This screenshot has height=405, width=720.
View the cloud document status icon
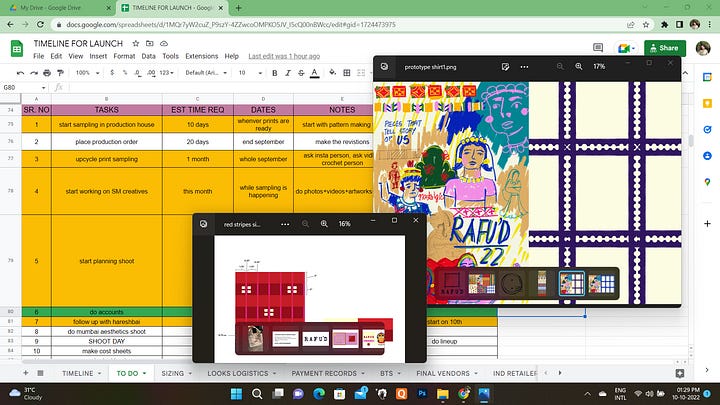coord(164,43)
